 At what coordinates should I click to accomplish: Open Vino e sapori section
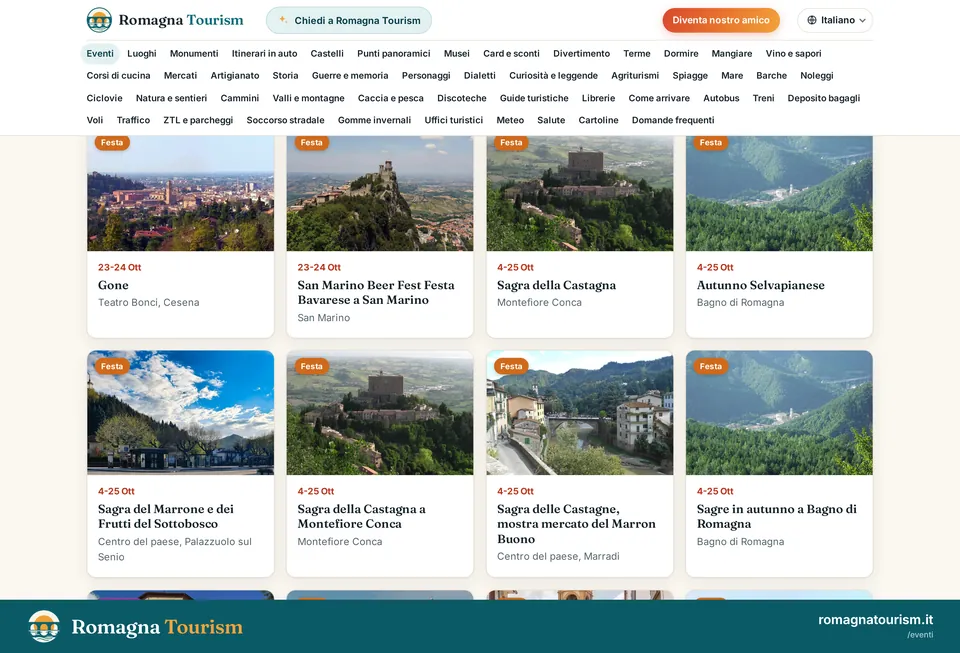[x=793, y=54]
